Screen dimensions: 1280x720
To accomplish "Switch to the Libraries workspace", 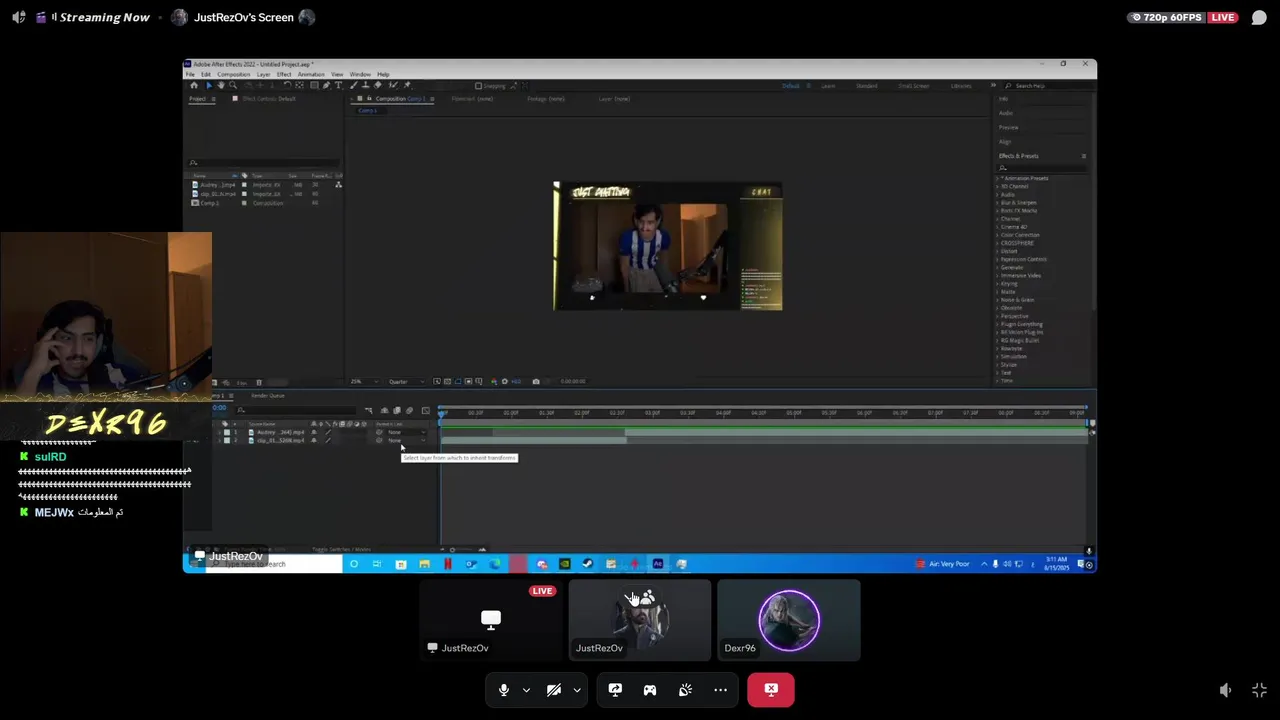I will (961, 86).
